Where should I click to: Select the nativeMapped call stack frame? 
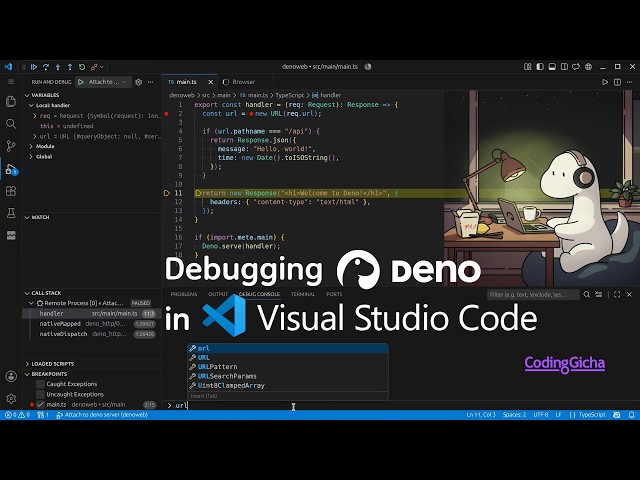[92, 324]
